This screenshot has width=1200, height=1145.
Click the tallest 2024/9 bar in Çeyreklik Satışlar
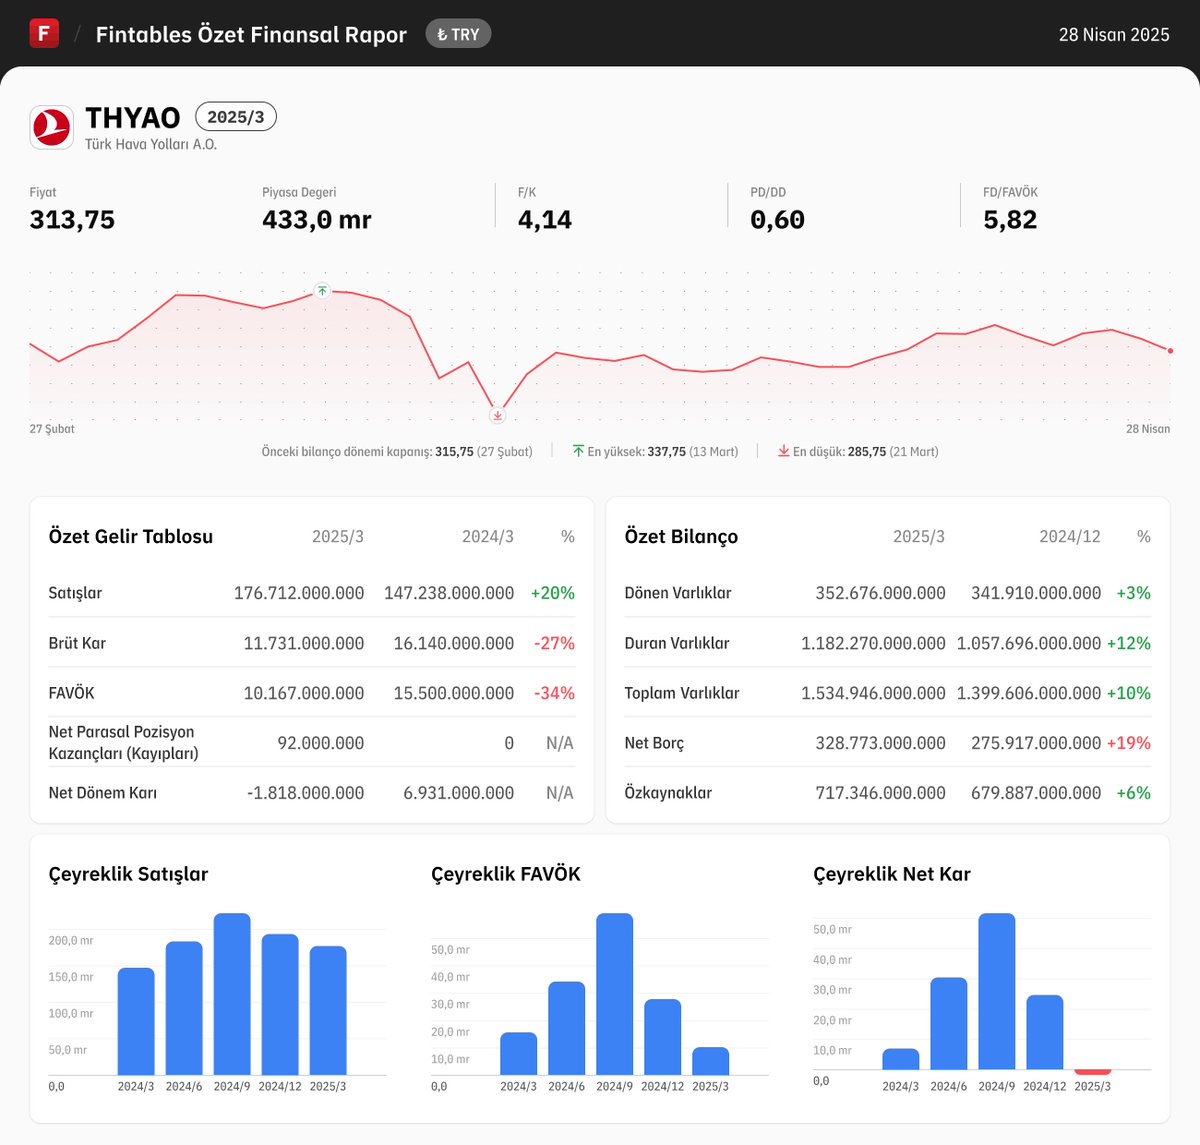233,993
